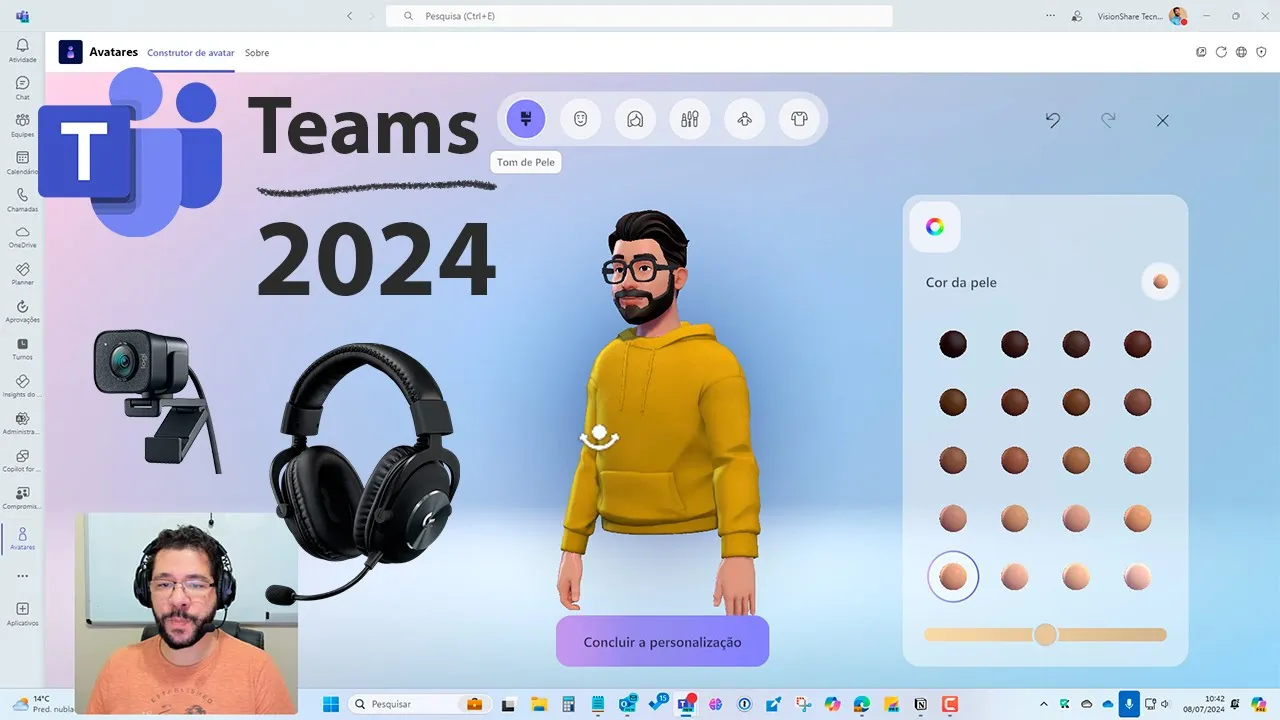Select the shirt clothing category icon

(798, 119)
